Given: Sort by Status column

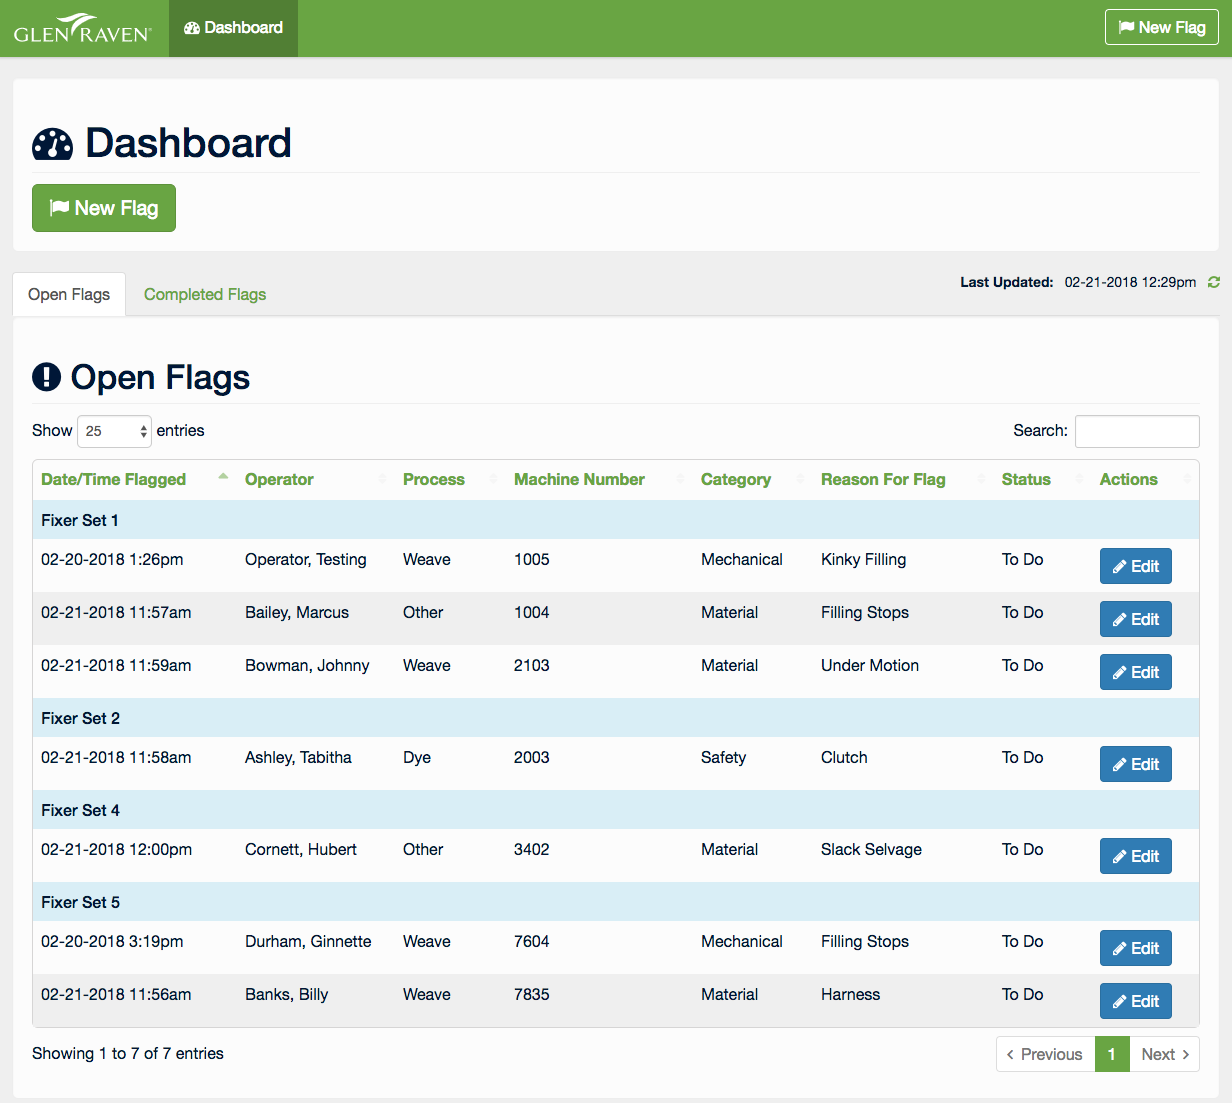Looking at the screenshot, I should [x=1043, y=480].
